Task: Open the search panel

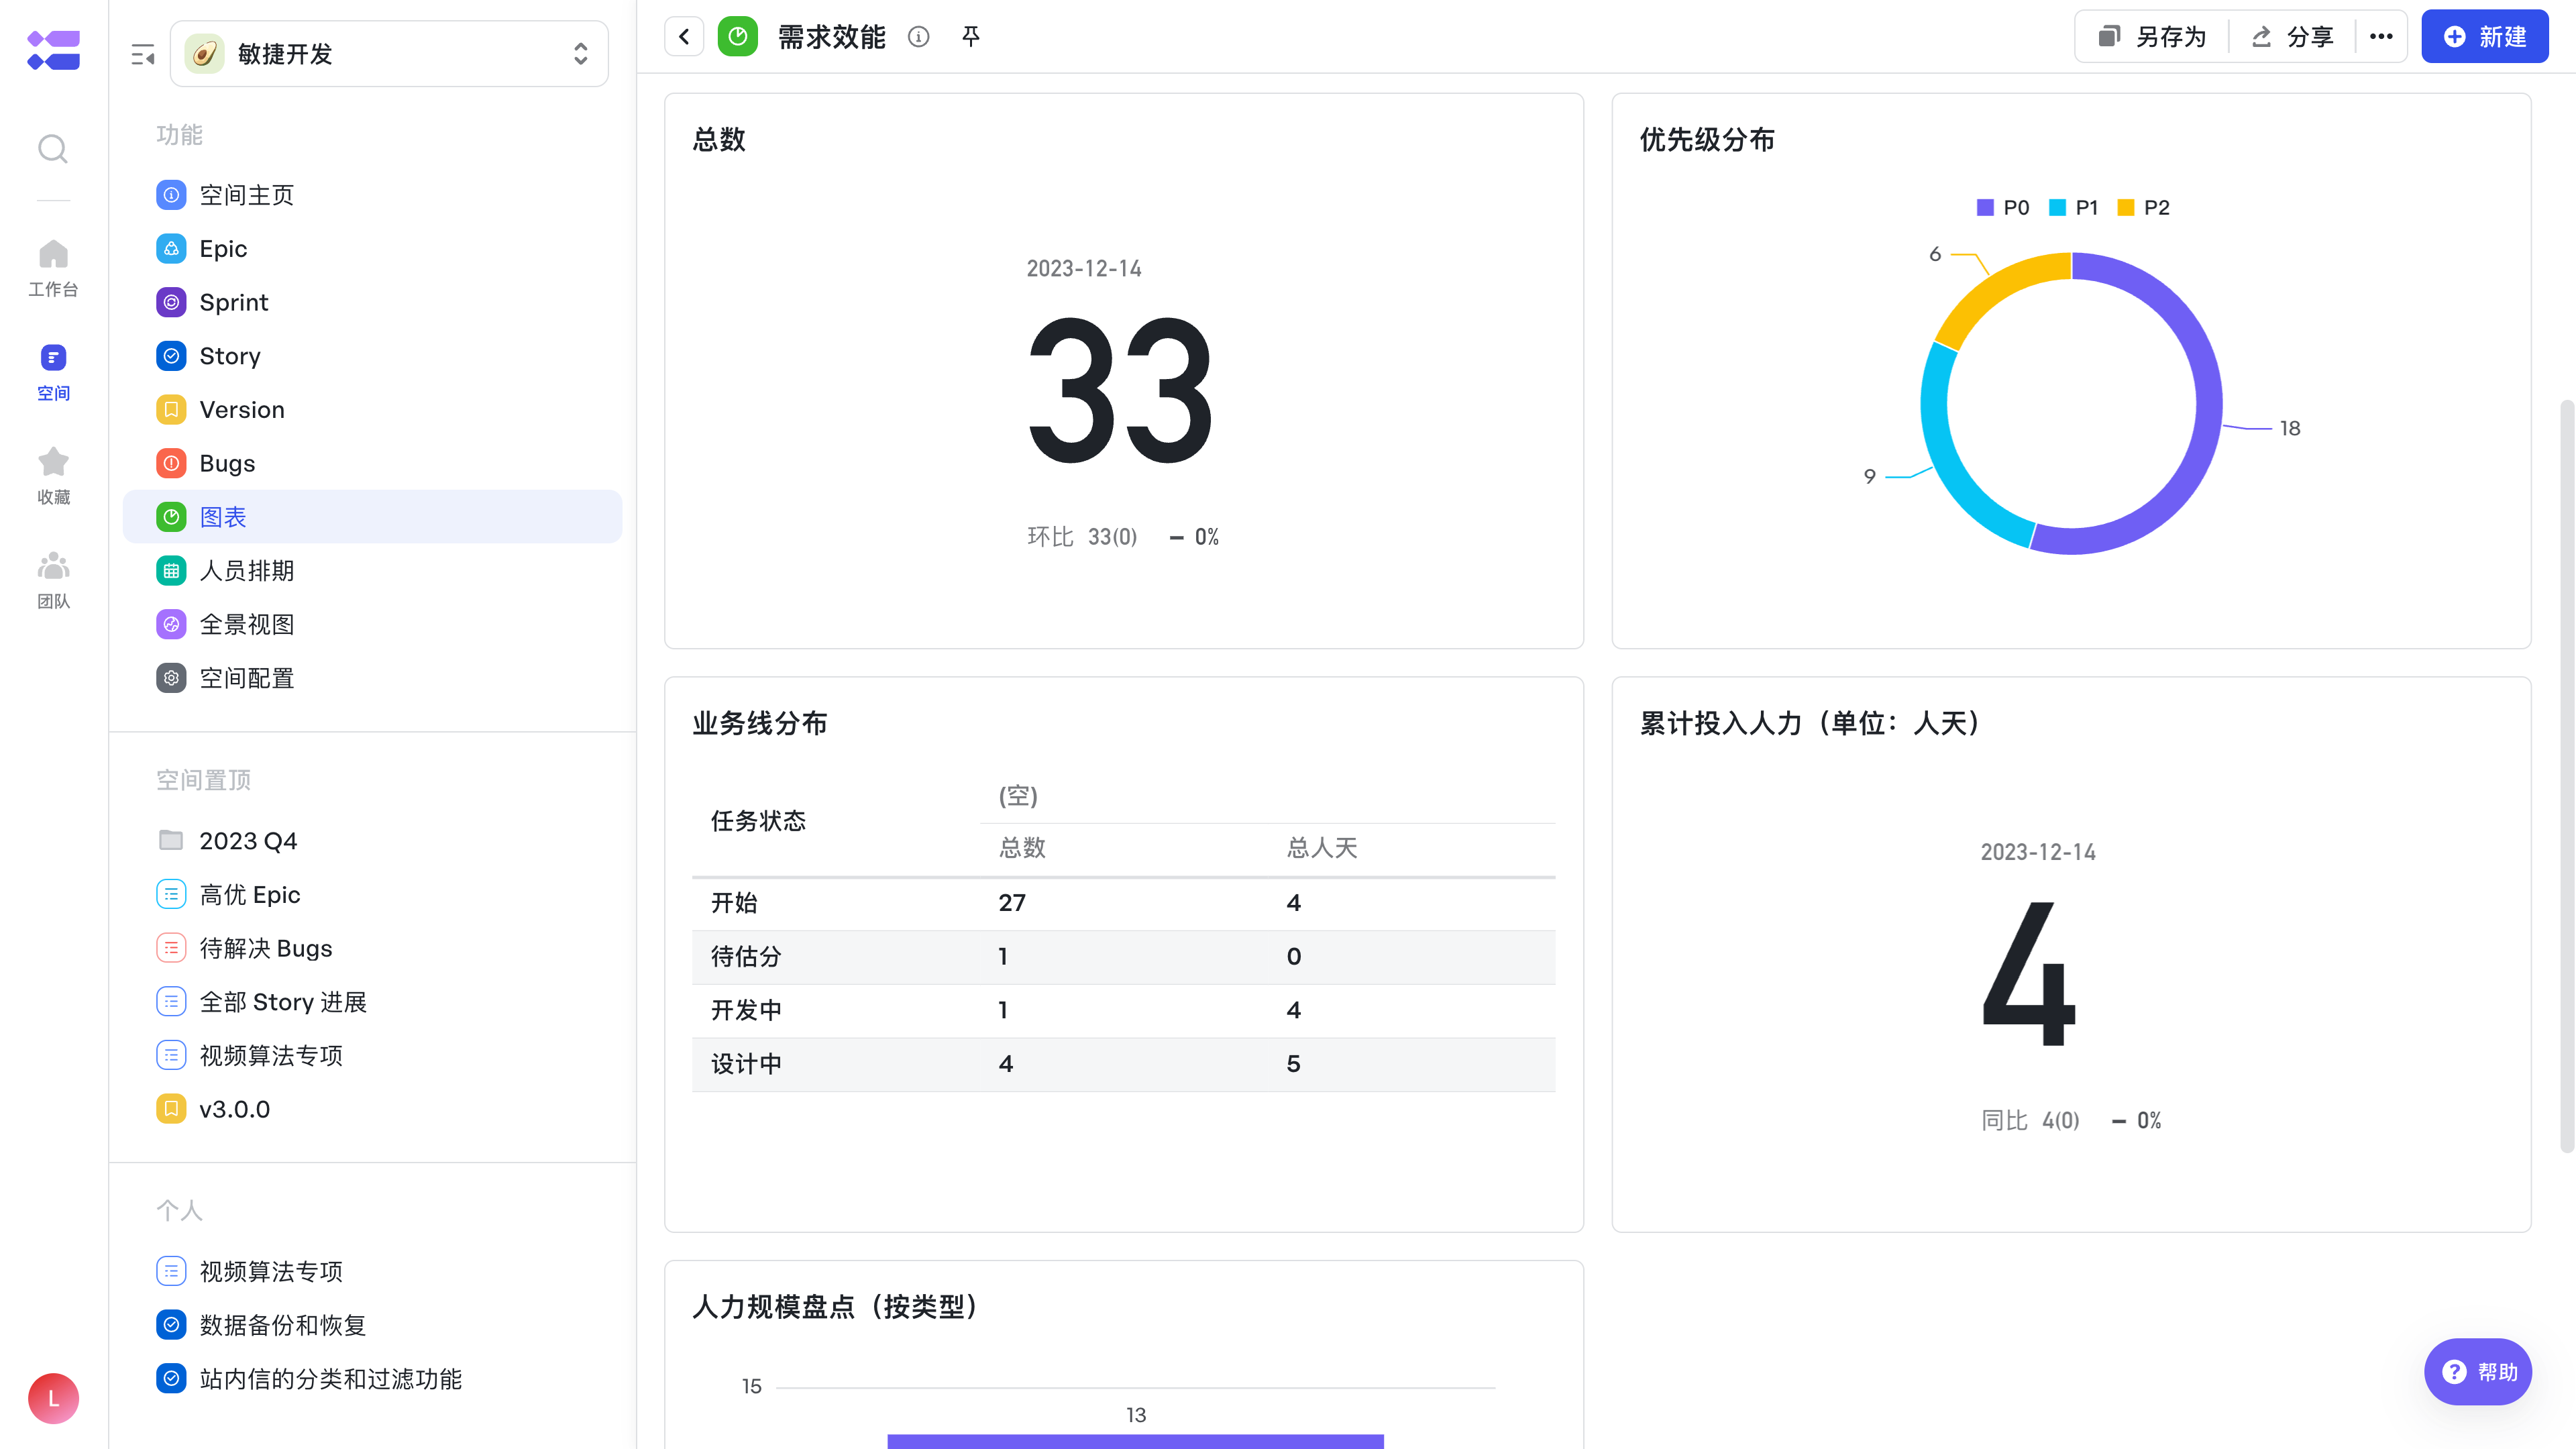Action: pyautogui.click(x=53, y=148)
